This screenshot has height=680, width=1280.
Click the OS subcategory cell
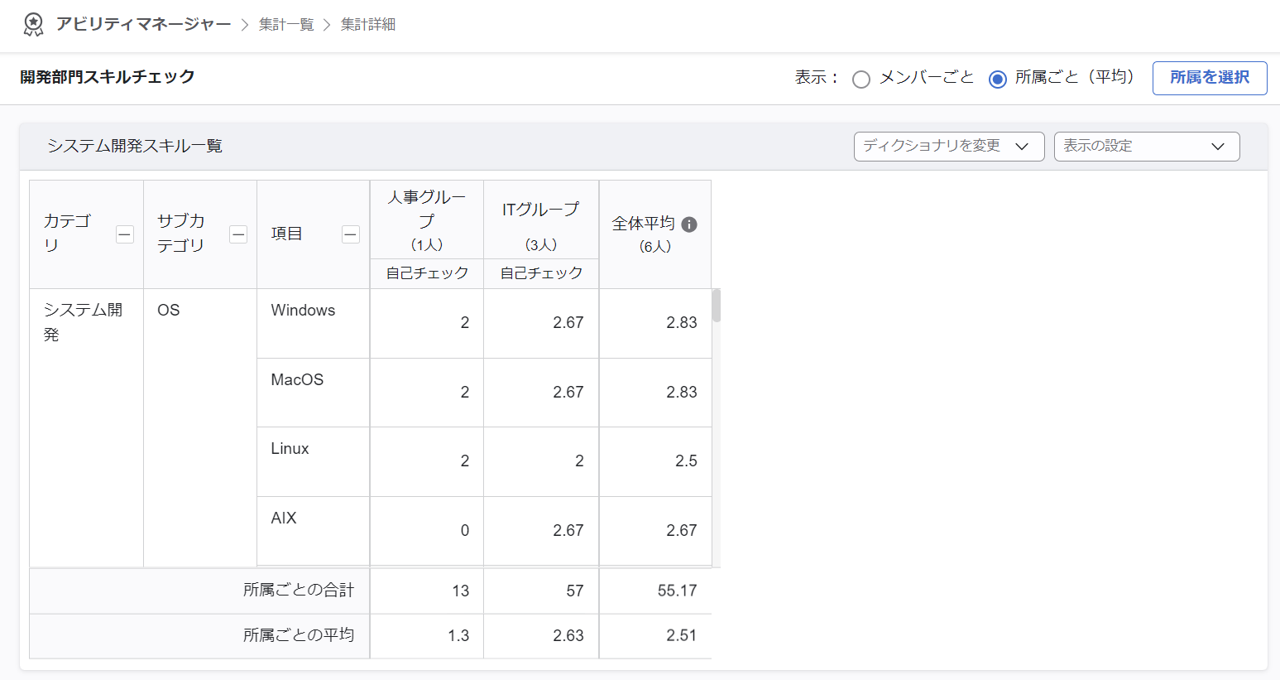[169, 311]
